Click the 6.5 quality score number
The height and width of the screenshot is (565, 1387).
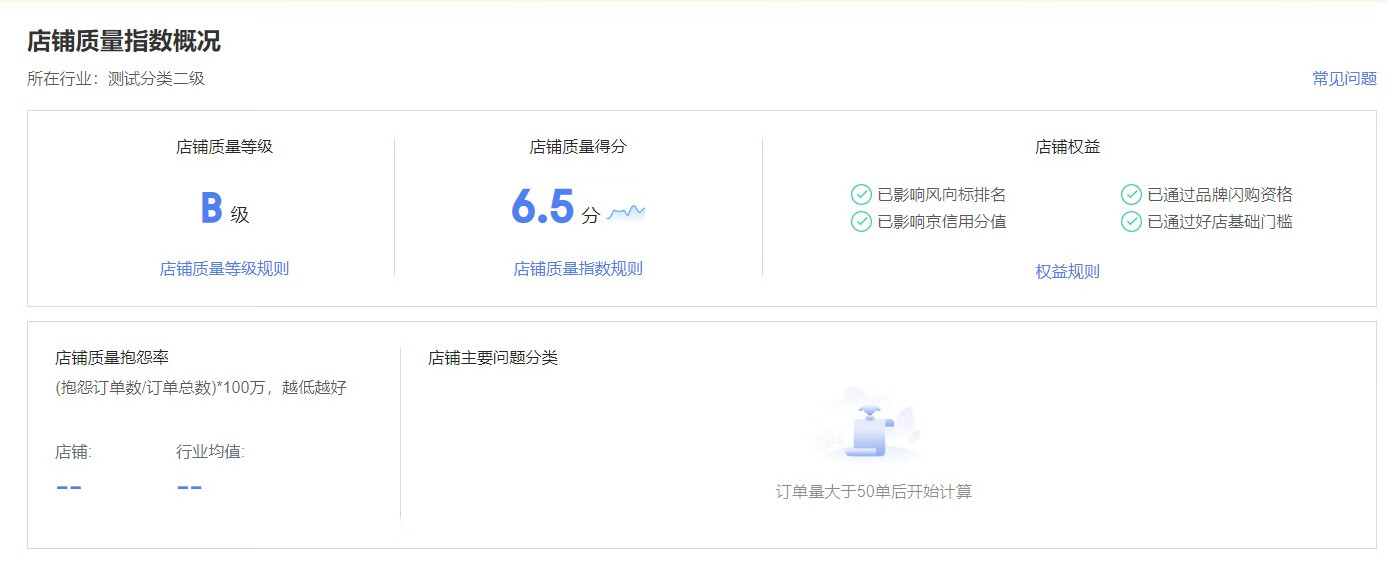542,208
